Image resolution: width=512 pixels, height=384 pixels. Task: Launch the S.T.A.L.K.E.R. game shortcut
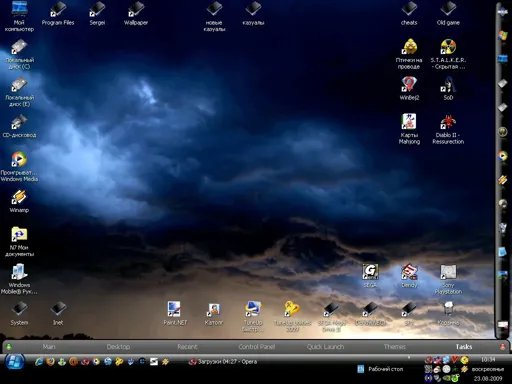pos(448,54)
